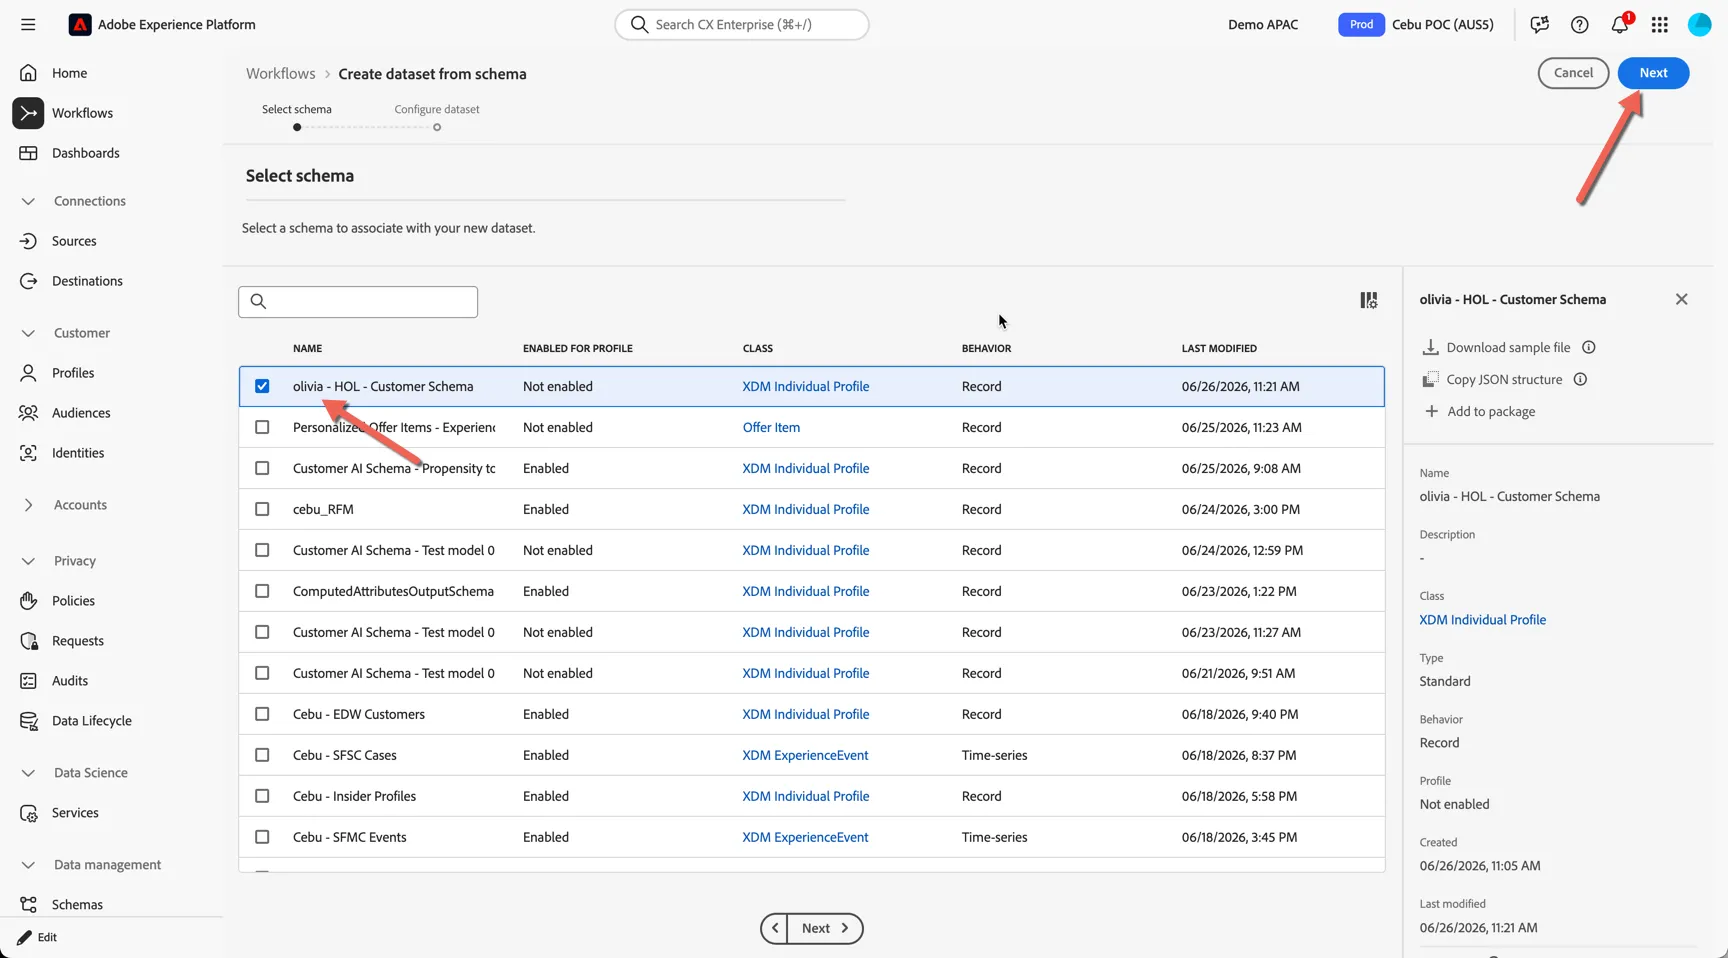Go to the previous page arrow
Screen dimensions: 1728x958
774,928
